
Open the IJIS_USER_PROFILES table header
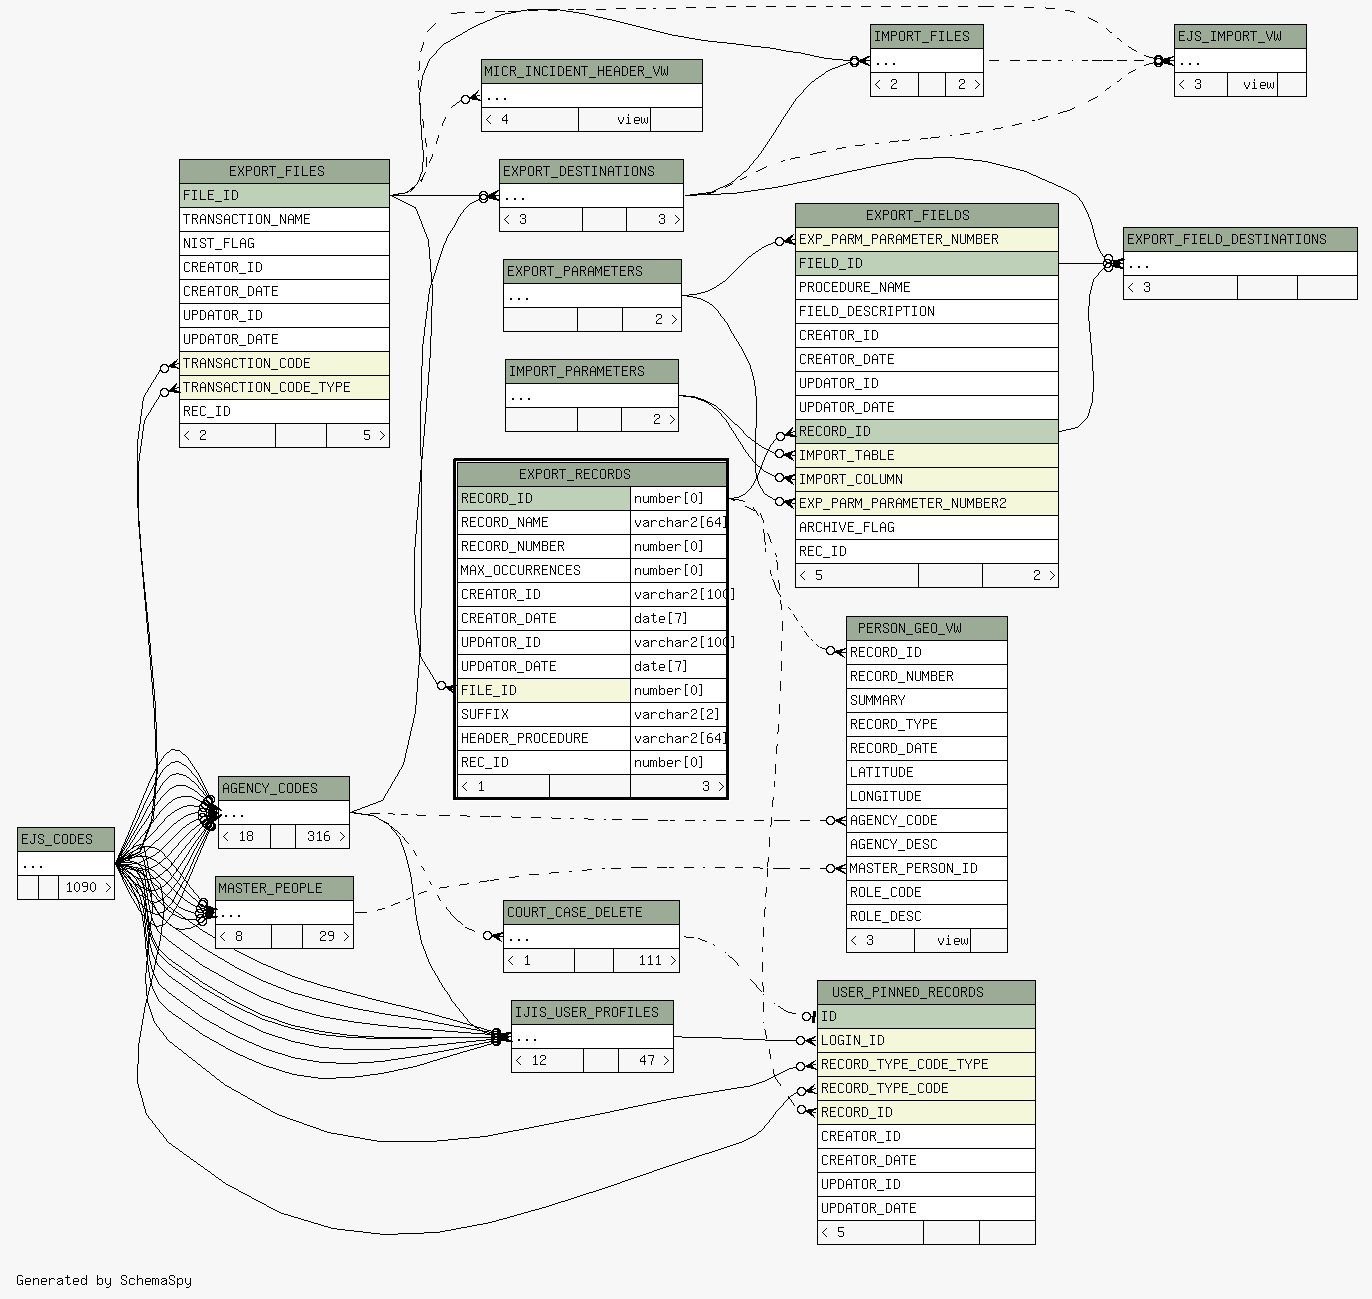(x=592, y=1012)
